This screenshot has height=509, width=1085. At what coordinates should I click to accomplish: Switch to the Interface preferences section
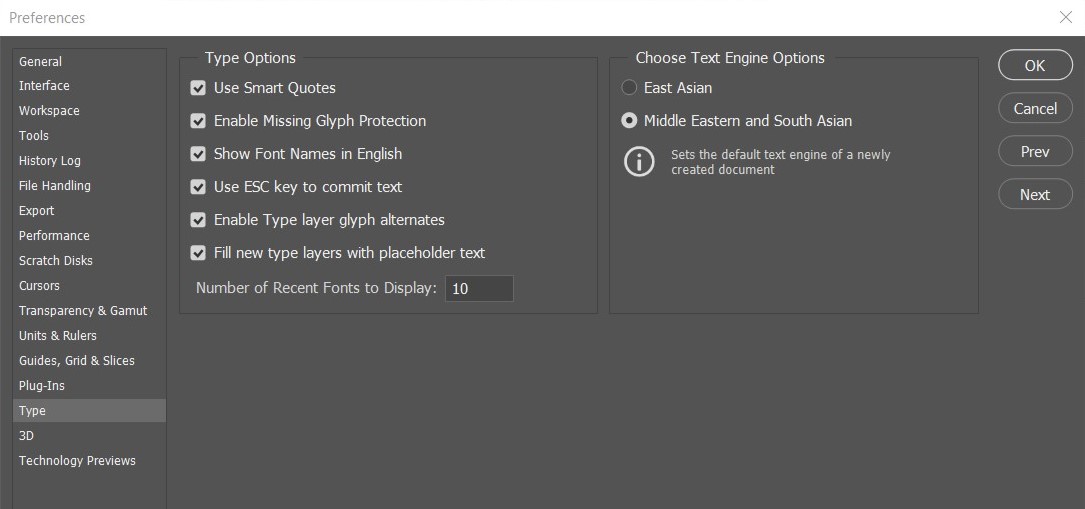click(x=44, y=86)
